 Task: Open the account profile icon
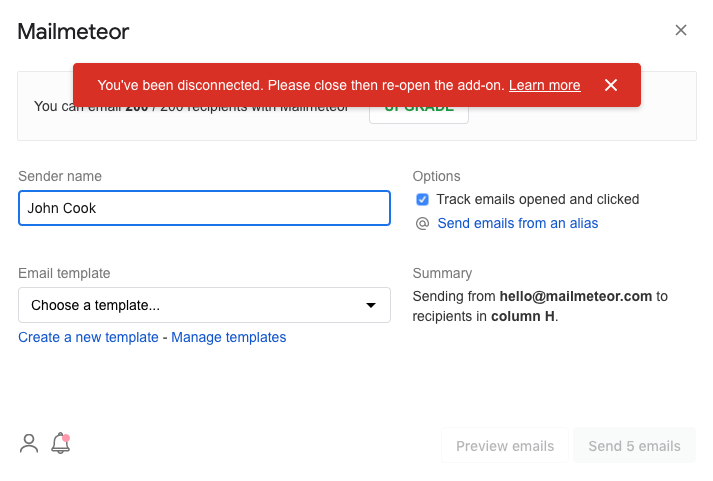tap(29, 444)
